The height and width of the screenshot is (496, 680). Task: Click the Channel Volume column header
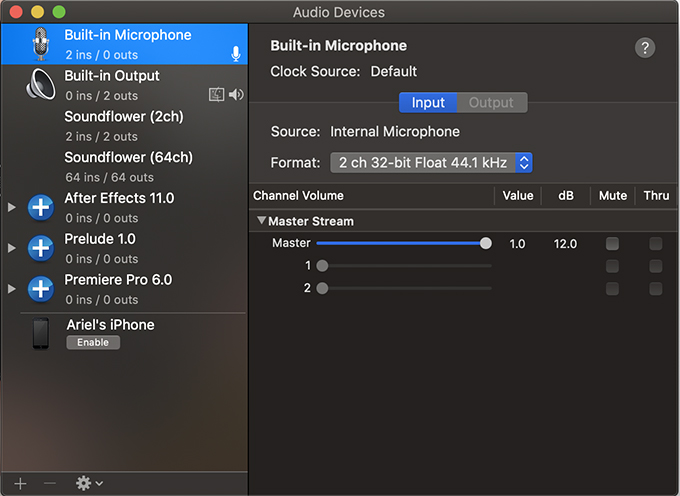coord(298,196)
